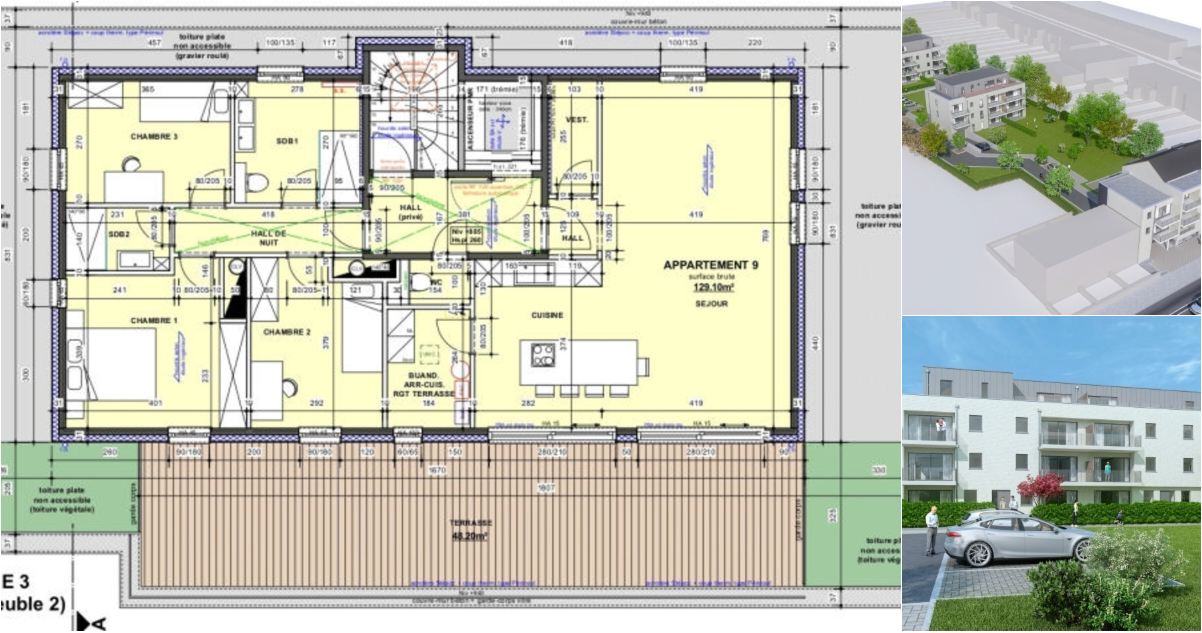Click the TERRASSE 48.20m² label
1202x633 pixels.
(x=469, y=529)
